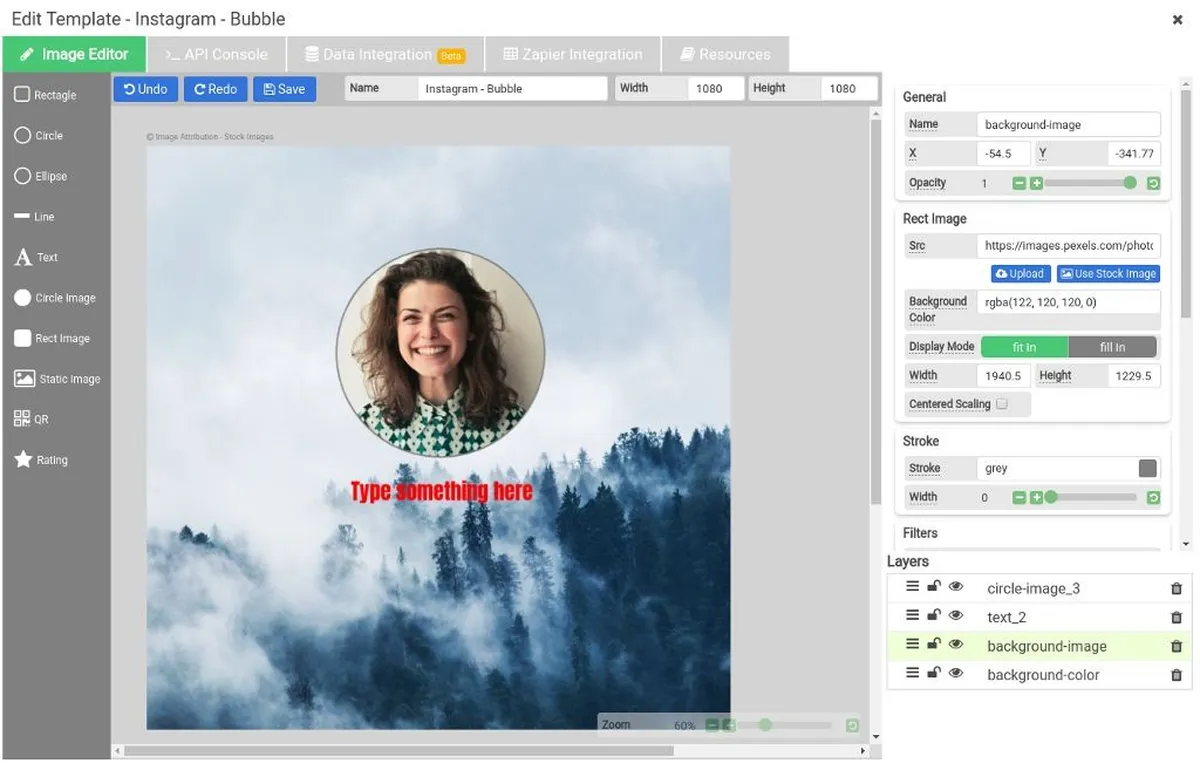Add a Rating star element

tap(41, 460)
